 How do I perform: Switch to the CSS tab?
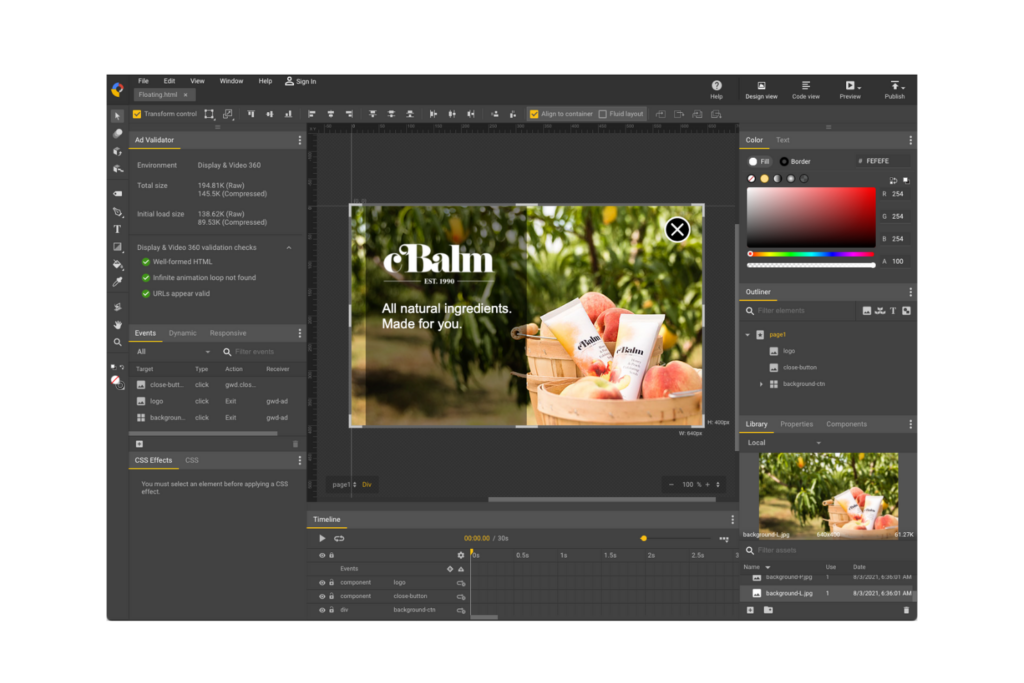click(191, 460)
